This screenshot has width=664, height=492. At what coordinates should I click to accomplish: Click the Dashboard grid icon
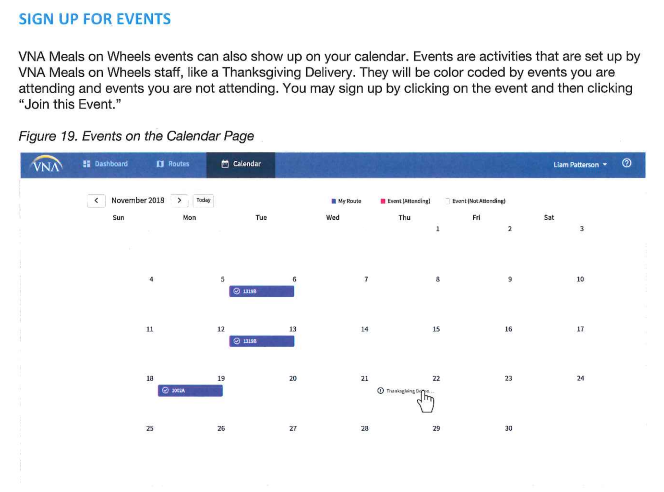[x=86, y=164]
